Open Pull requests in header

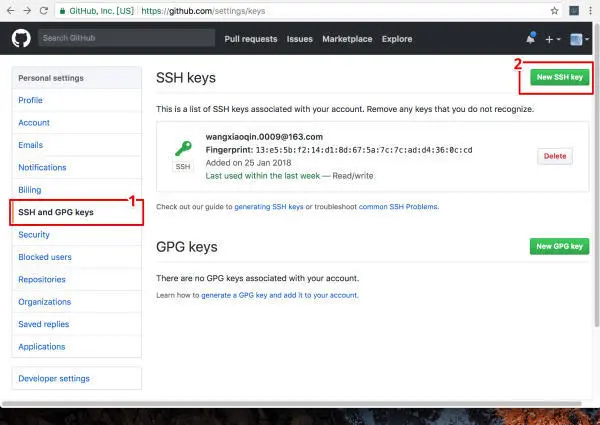click(251, 39)
